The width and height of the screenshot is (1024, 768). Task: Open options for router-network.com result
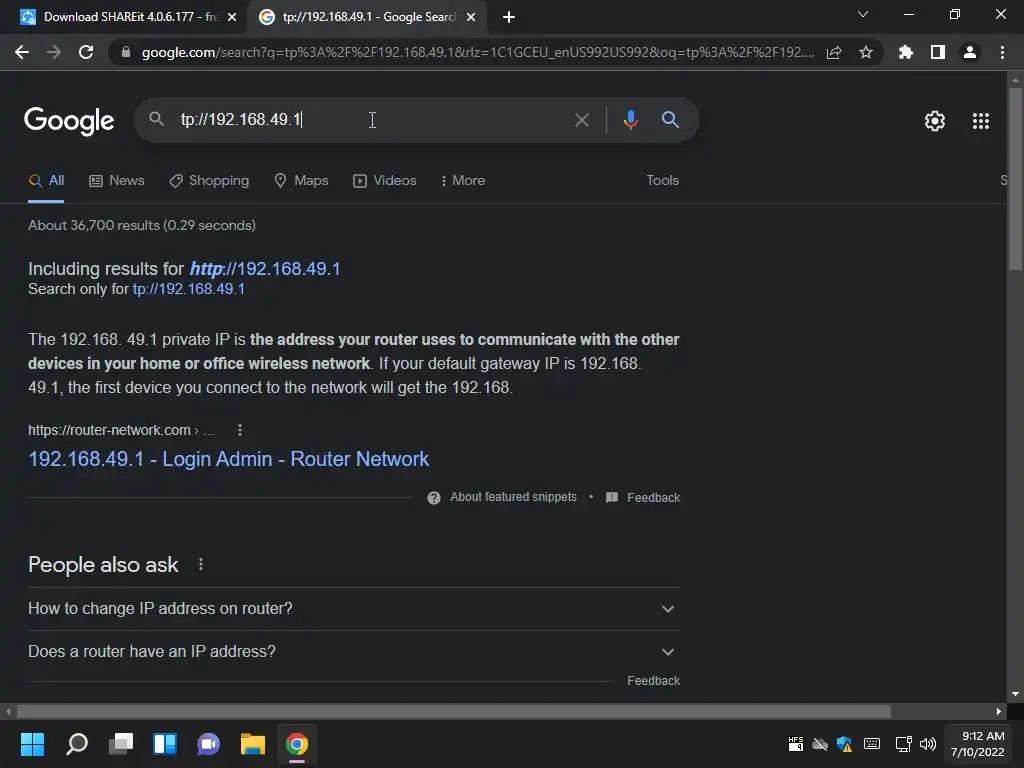coord(240,430)
